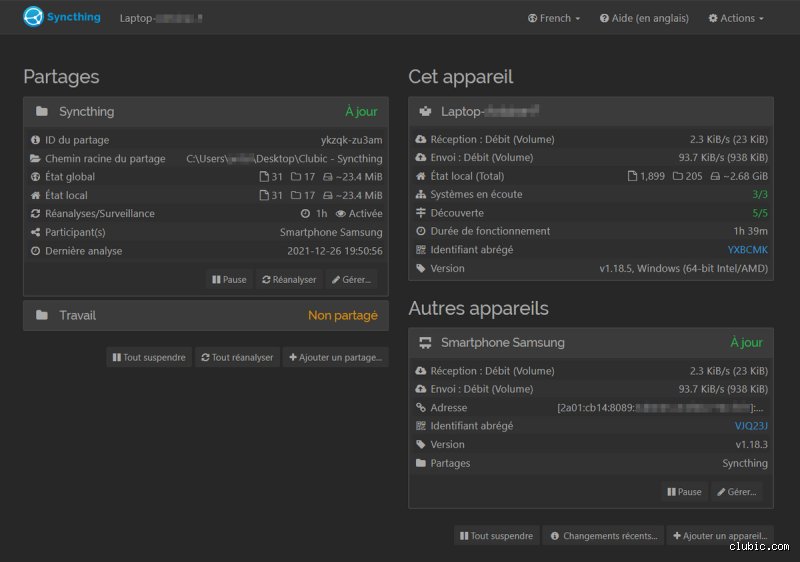Open the French language dropdown
The image size is (800, 562).
coord(554,18)
